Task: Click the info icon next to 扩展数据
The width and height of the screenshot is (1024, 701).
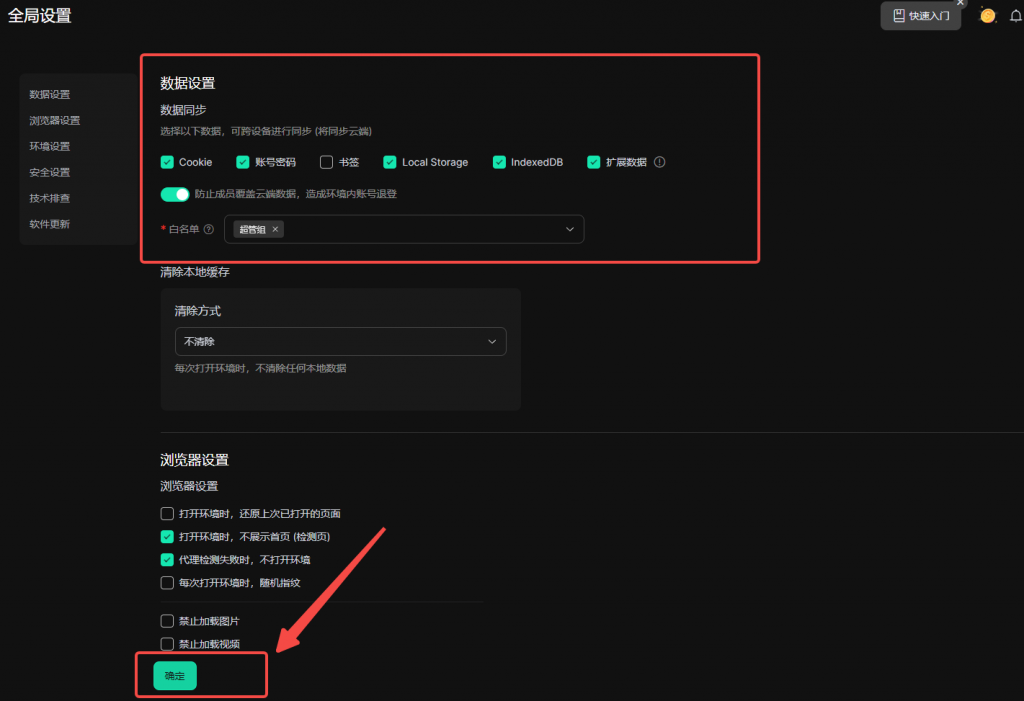Action: pos(660,162)
